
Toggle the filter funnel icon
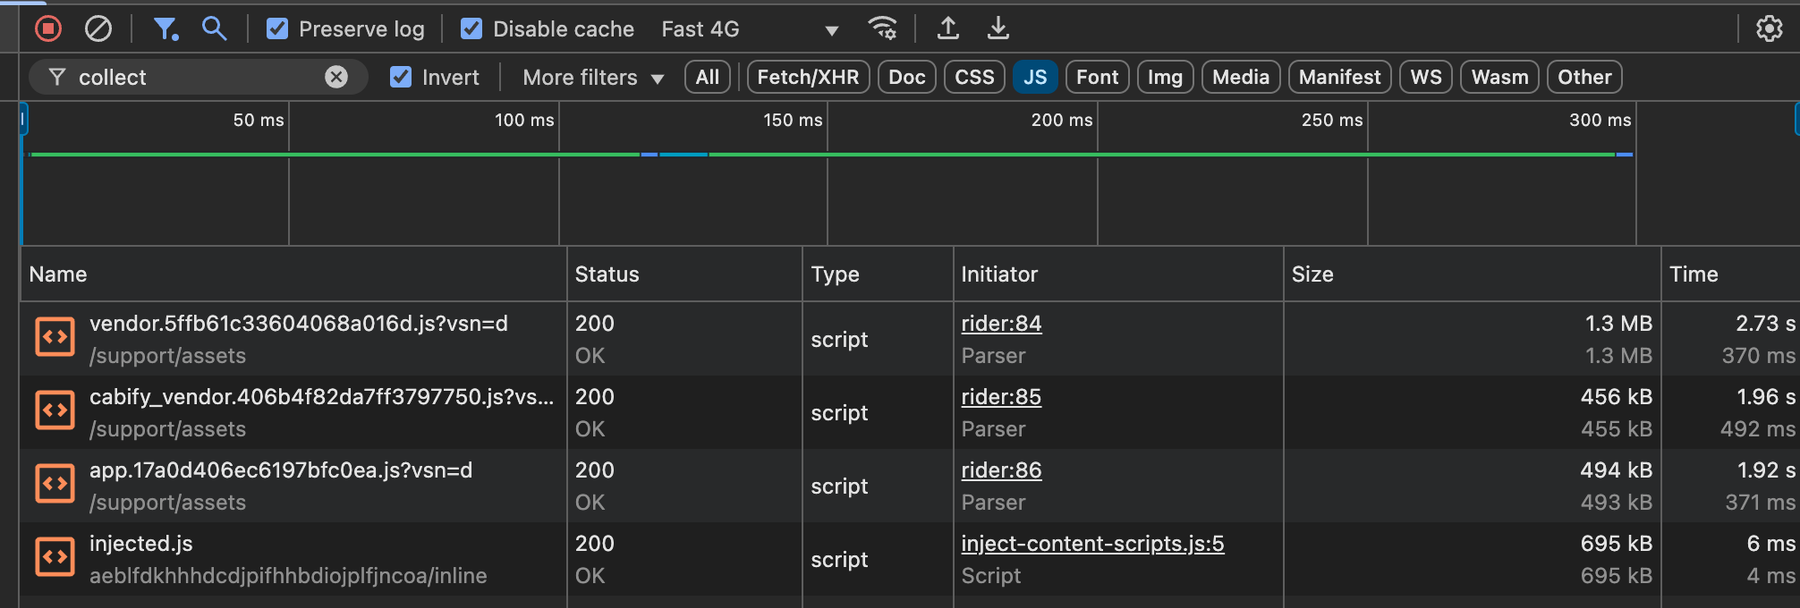[165, 29]
